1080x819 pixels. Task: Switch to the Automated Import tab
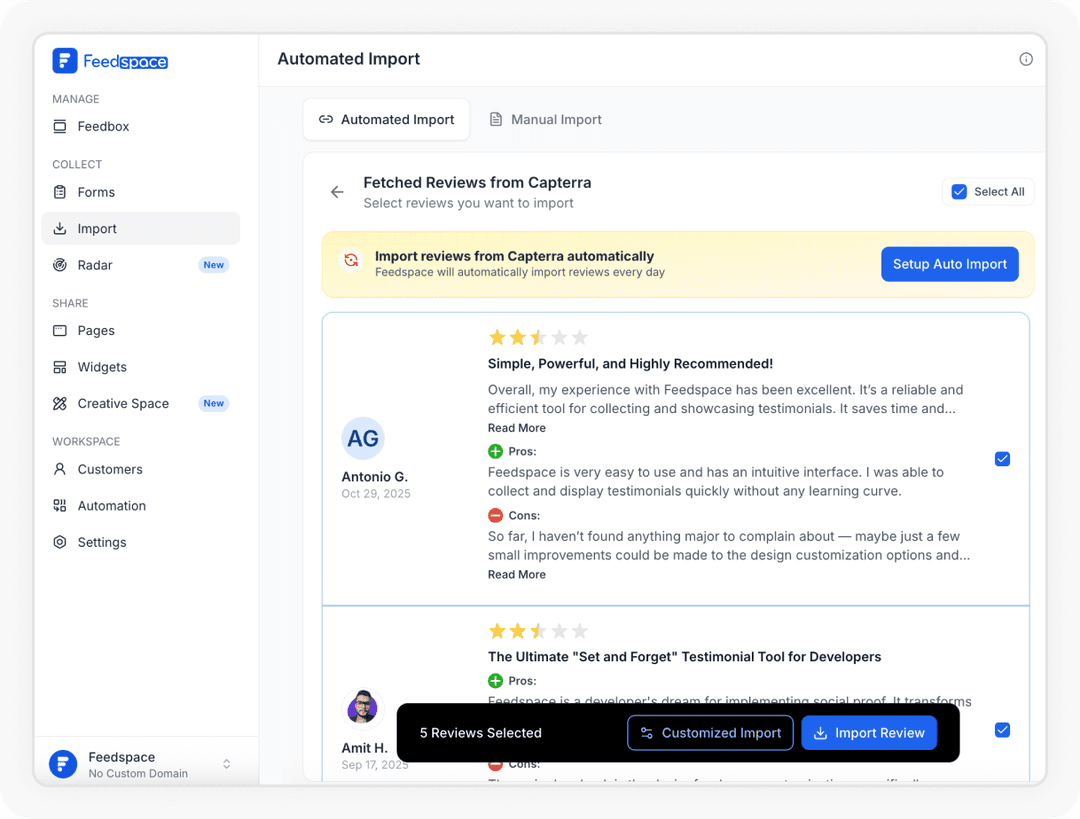click(386, 120)
